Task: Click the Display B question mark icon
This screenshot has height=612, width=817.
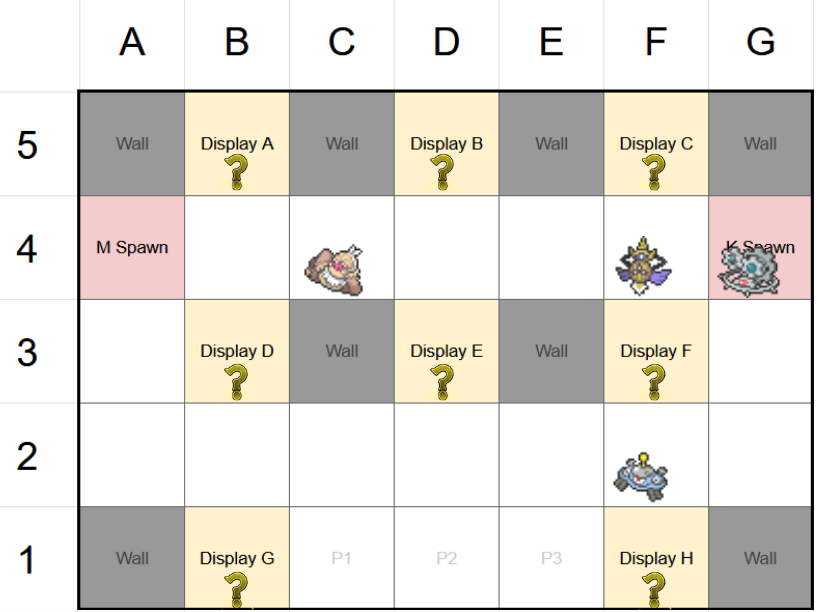Action: pyautogui.click(x=446, y=172)
